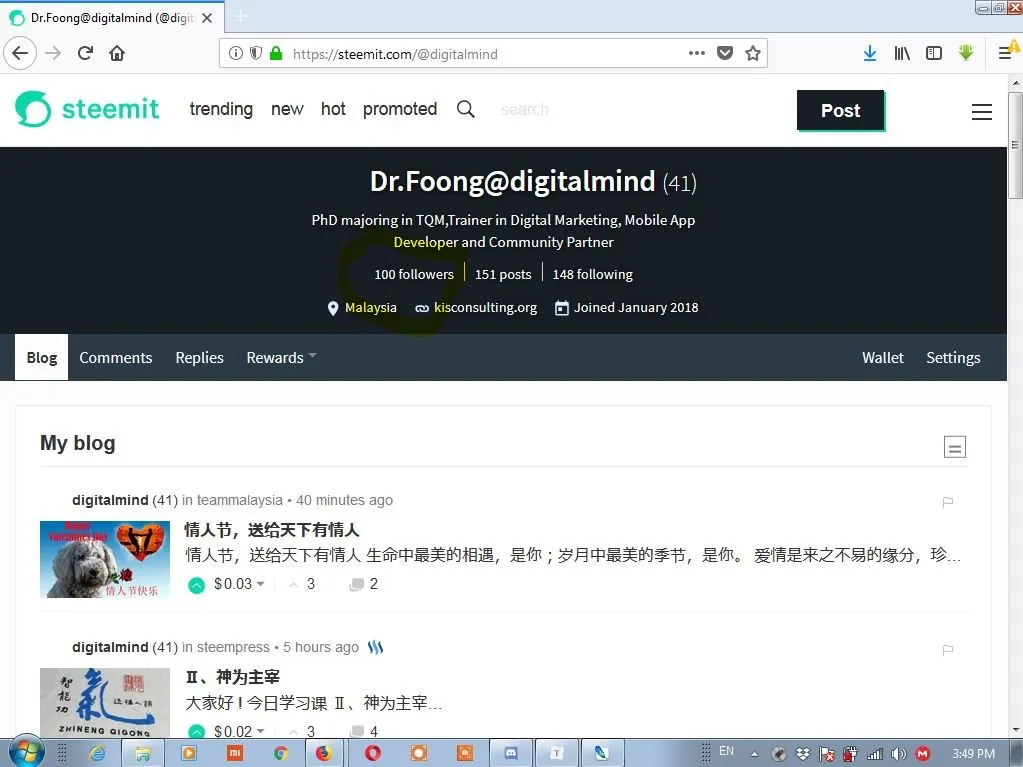
Task: Open Google Chrome from the taskbar
Action: pos(281,753)
